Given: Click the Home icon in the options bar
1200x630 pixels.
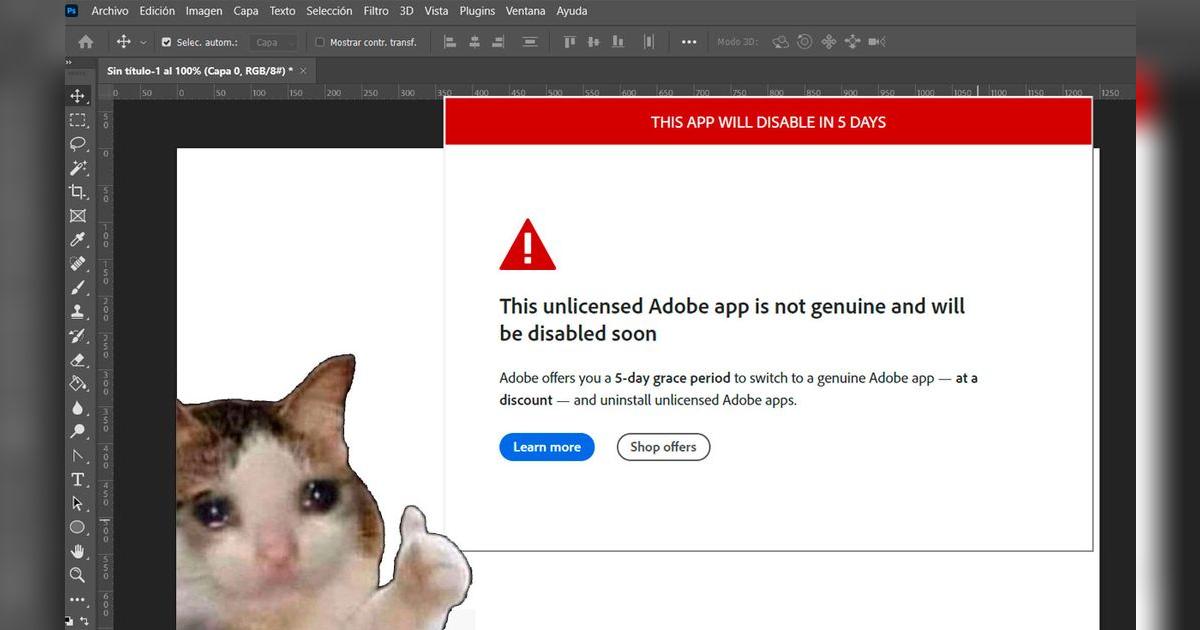Looking at the screenshot, I should click(85, 41).
